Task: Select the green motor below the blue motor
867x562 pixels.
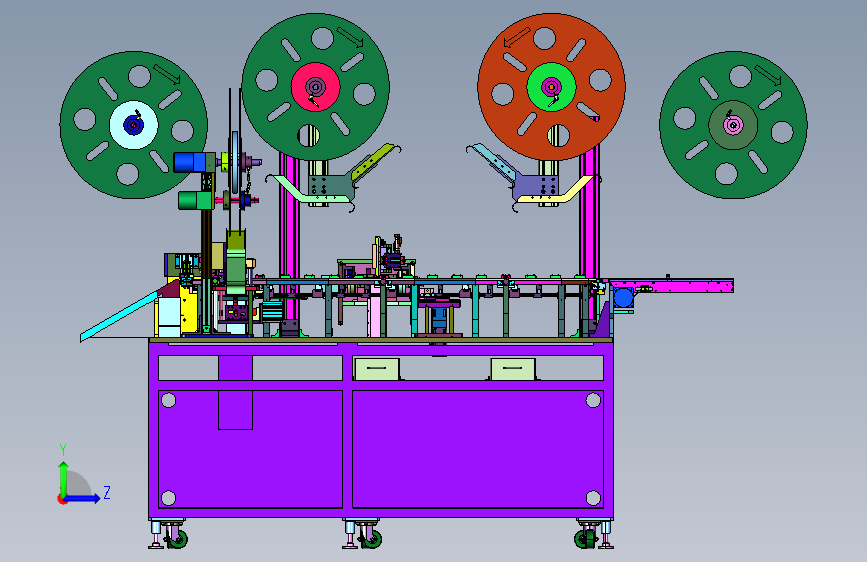Action: [195, 200]
